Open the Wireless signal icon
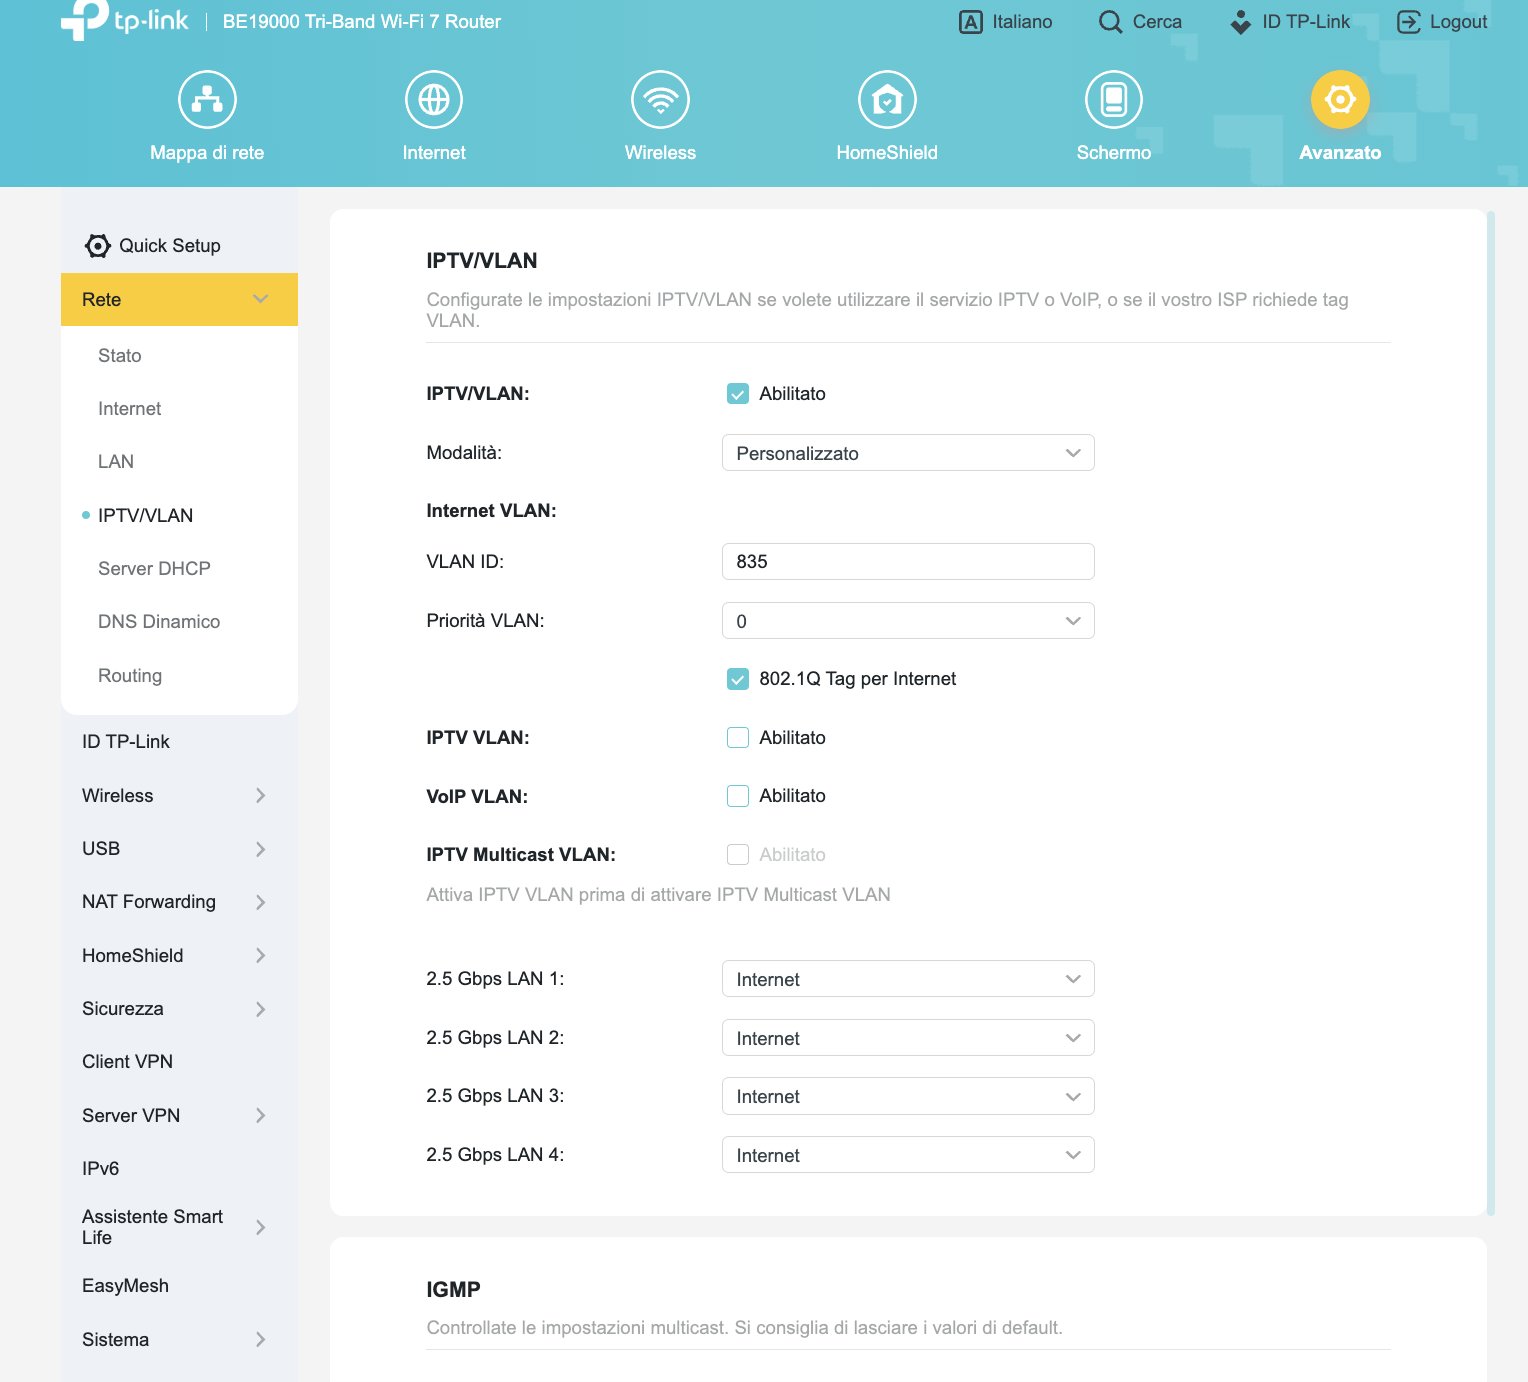 (x=660, y=100)
